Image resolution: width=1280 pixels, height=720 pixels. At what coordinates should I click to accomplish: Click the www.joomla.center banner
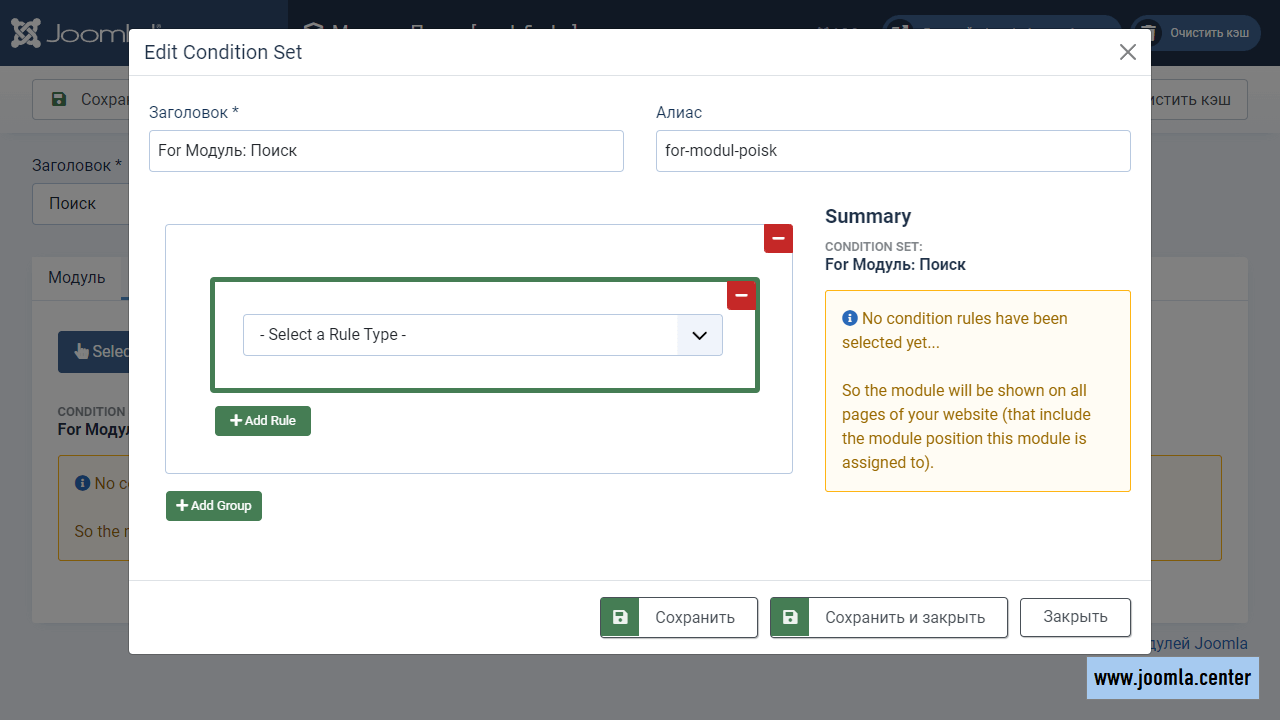1172,678
